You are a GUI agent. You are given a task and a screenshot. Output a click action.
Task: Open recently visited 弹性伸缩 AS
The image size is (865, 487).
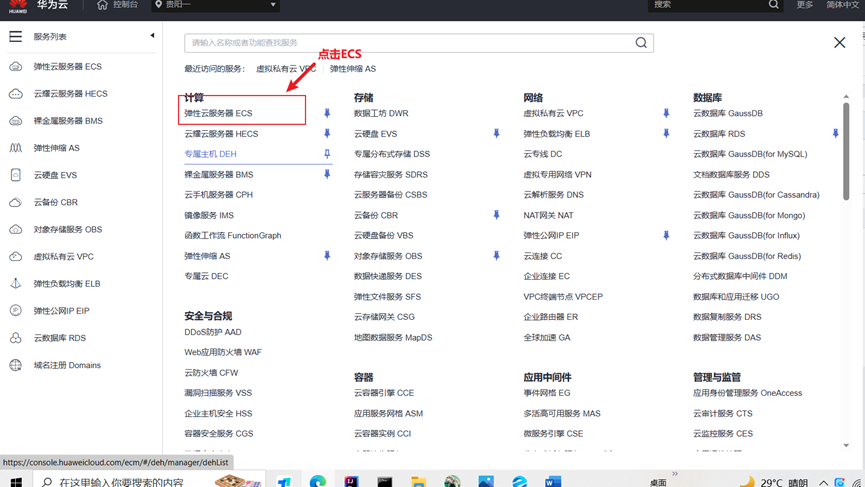353,69
